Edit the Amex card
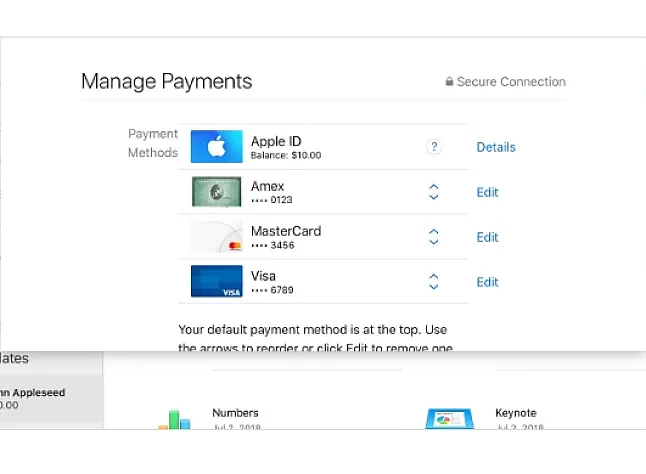Screen dimensions: 646x474 [487, 192]
